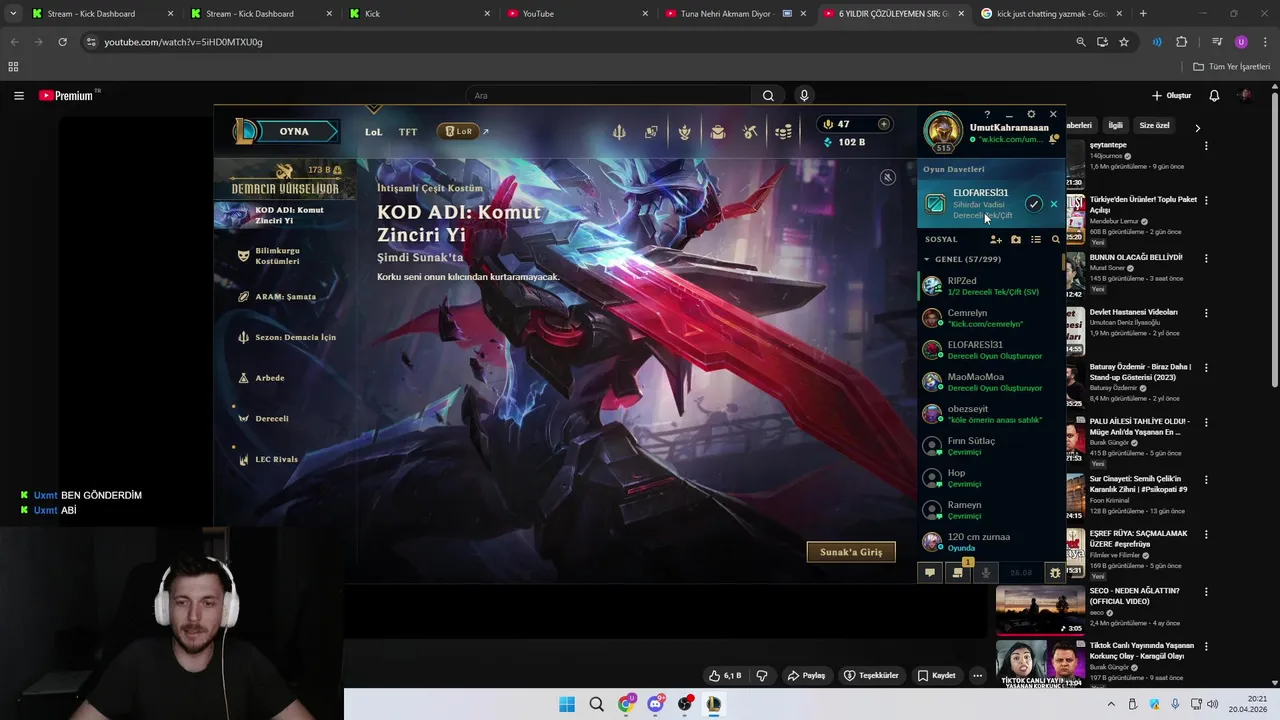Search friends with the magnifier icon in Sosyal
Screen dimensions: 1280x720
(1055, 239)
